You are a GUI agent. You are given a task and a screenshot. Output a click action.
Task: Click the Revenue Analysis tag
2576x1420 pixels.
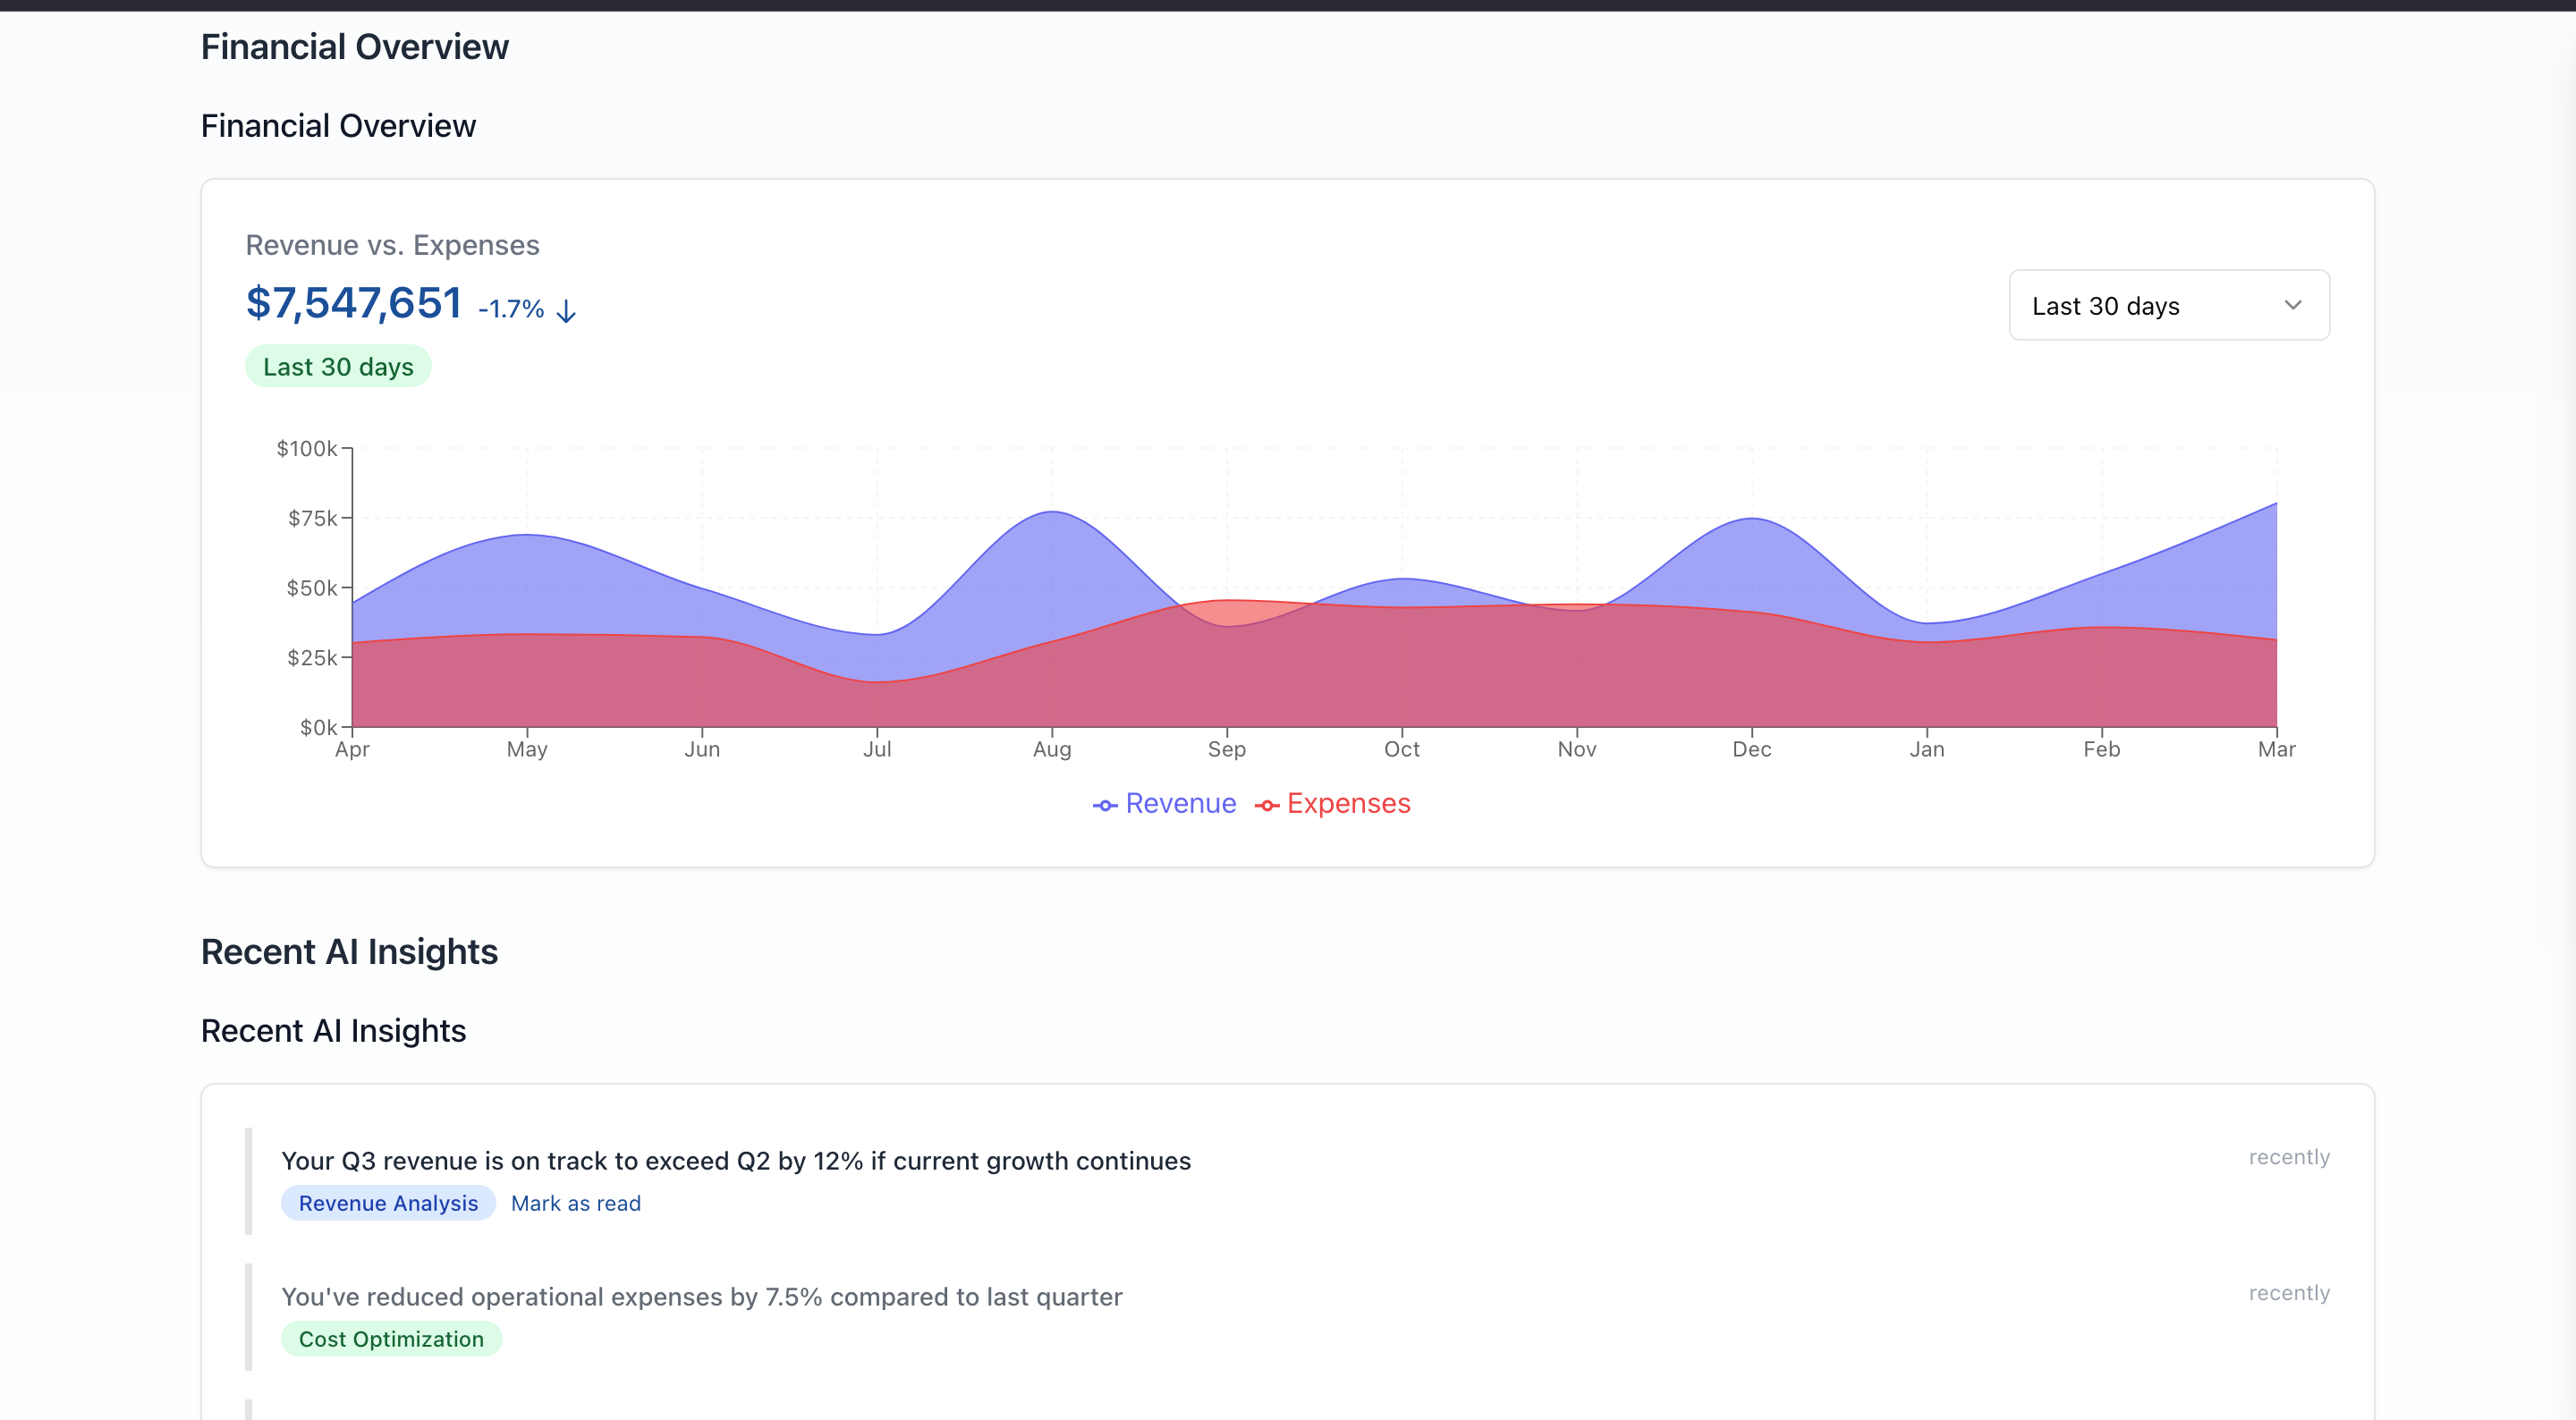pos(388,1203)
